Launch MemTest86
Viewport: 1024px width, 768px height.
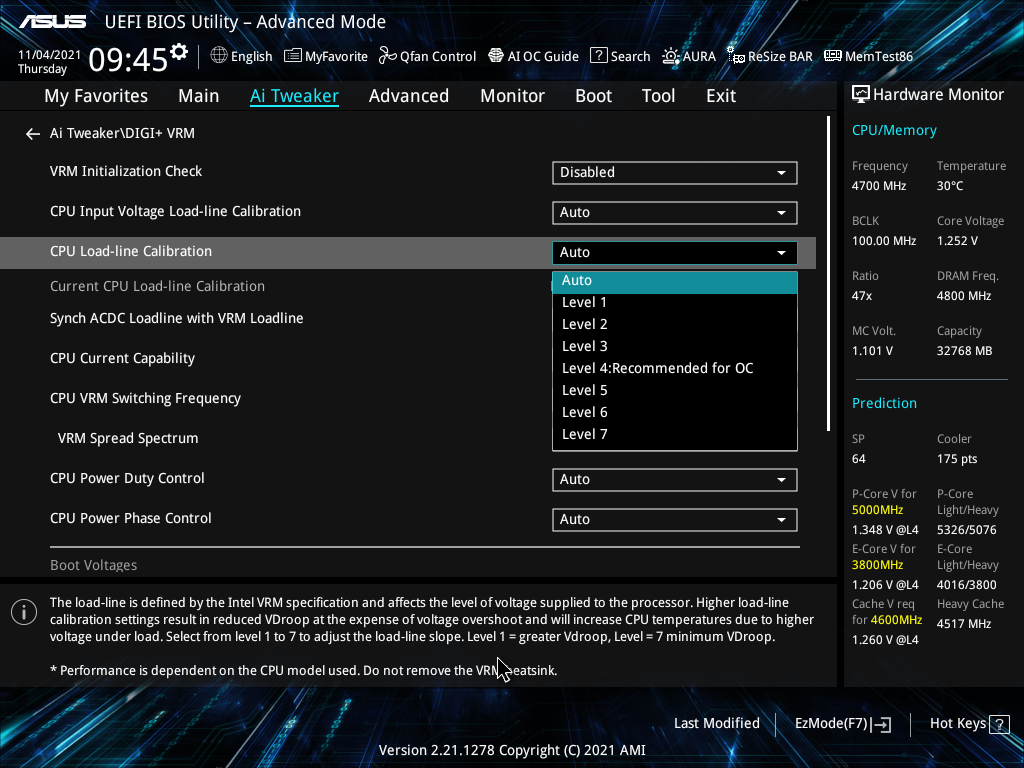point(869,56)
